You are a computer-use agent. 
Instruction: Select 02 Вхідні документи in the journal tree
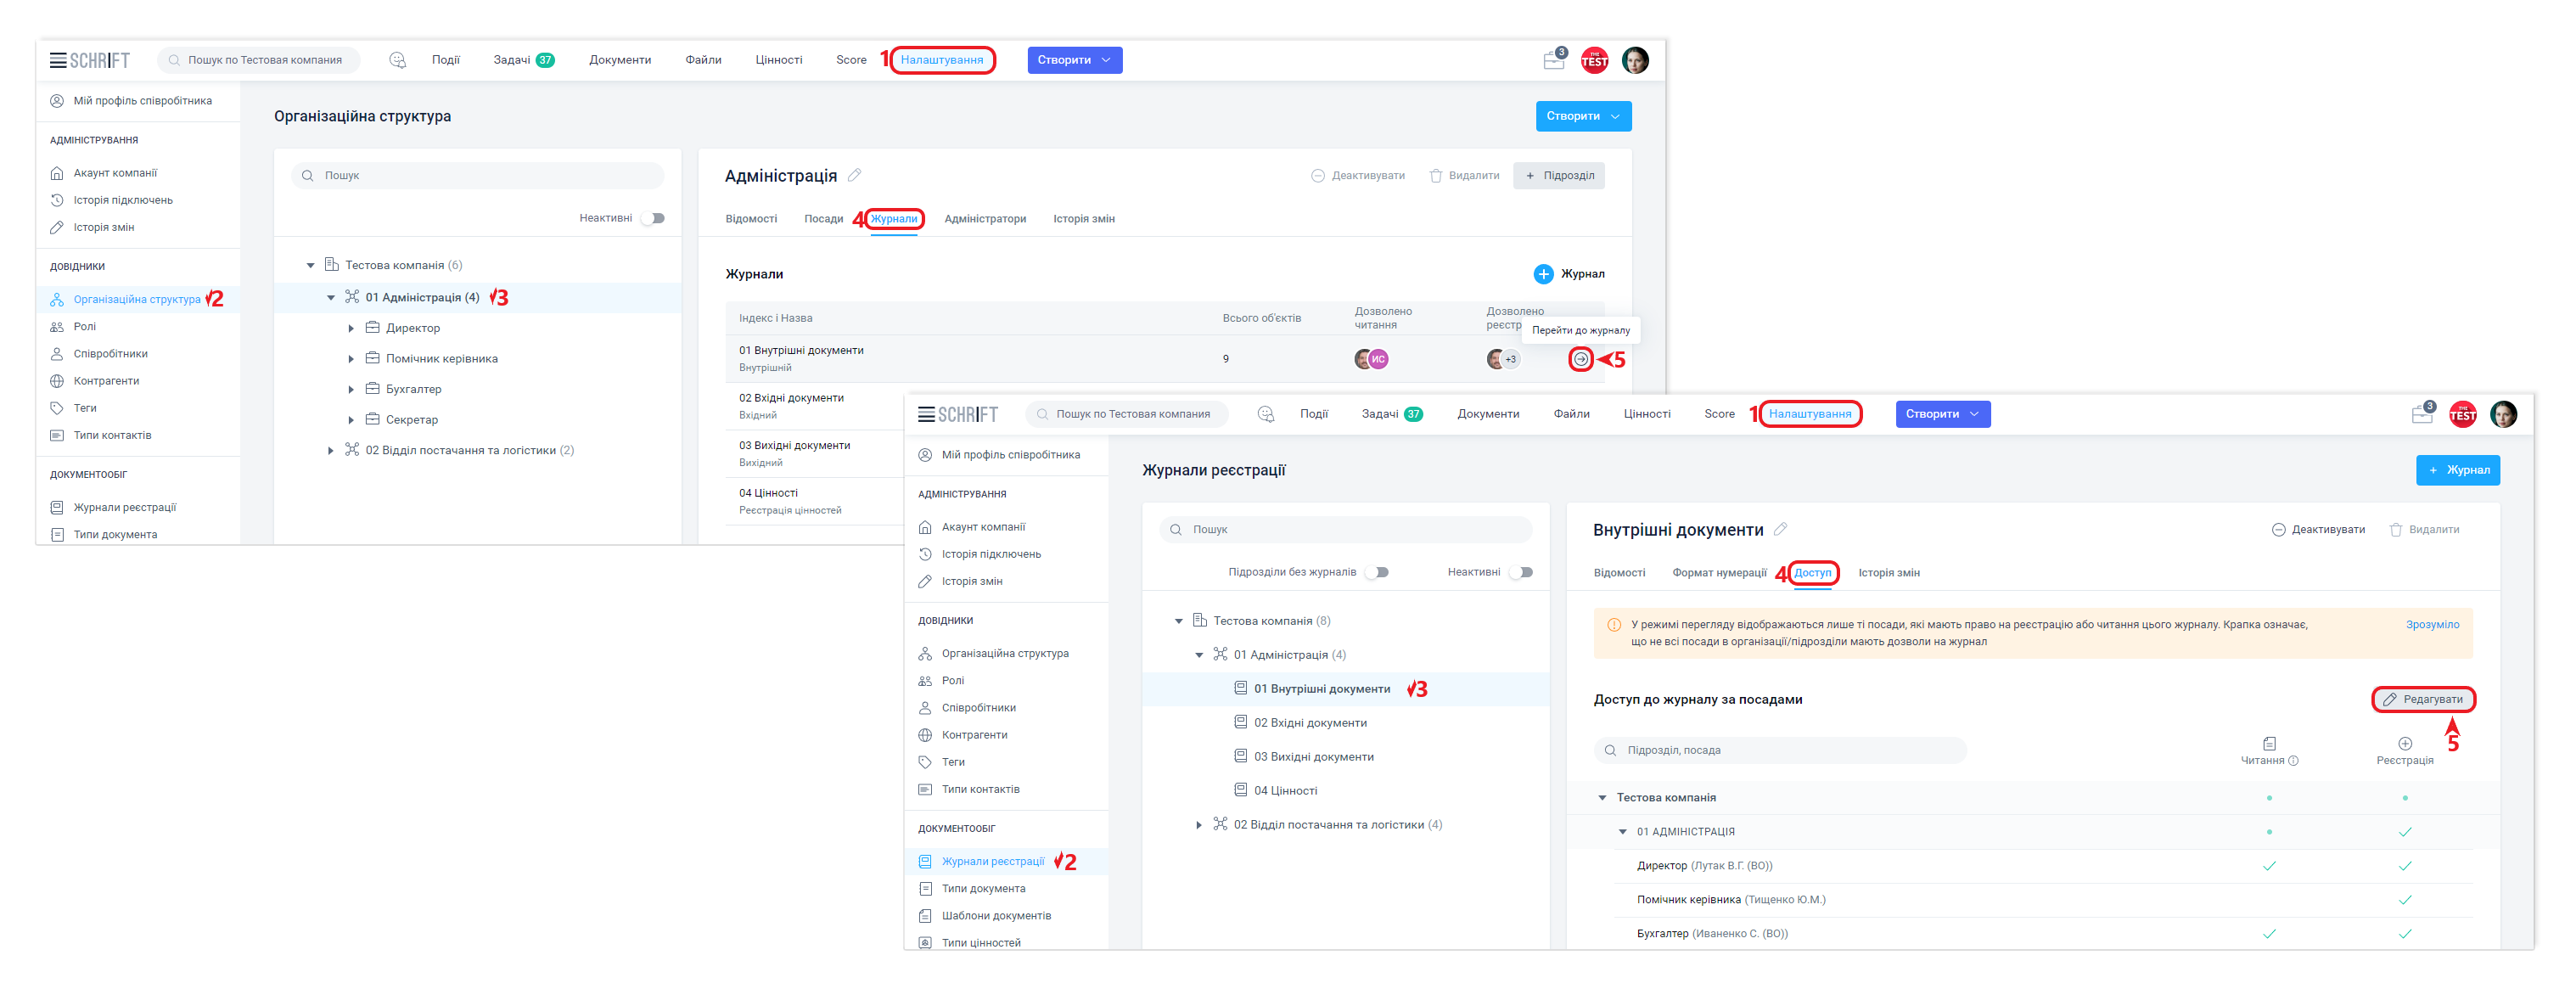(x=1310, y=723)
